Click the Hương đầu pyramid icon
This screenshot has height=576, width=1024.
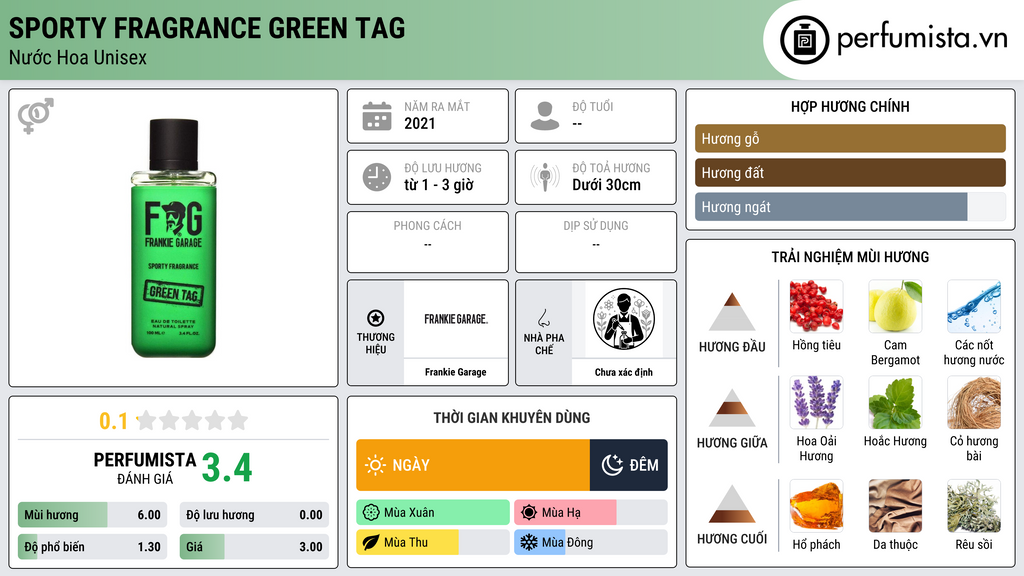tap(732, 312)
